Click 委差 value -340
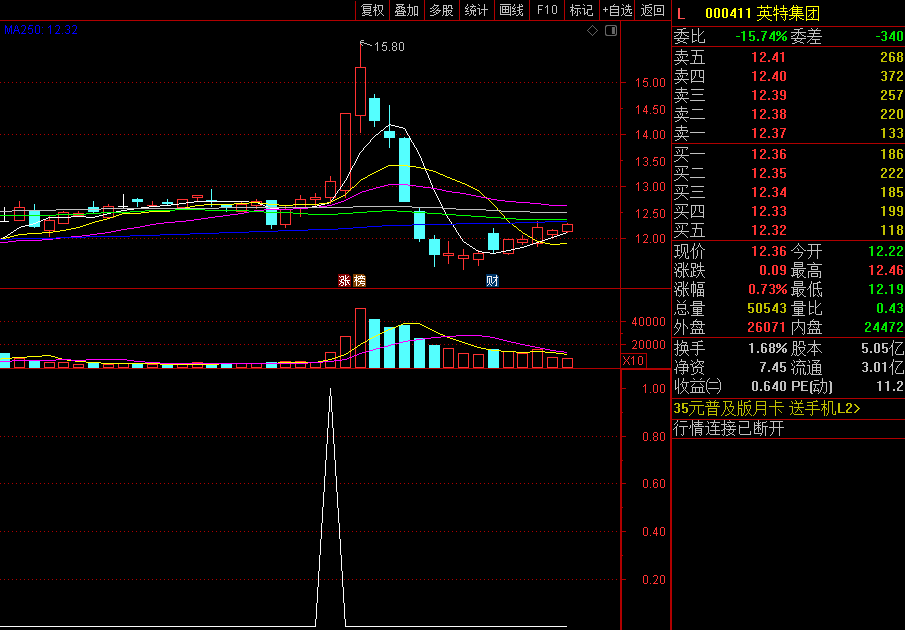Screen dimensions: 905x630 (x=889, y=36)
